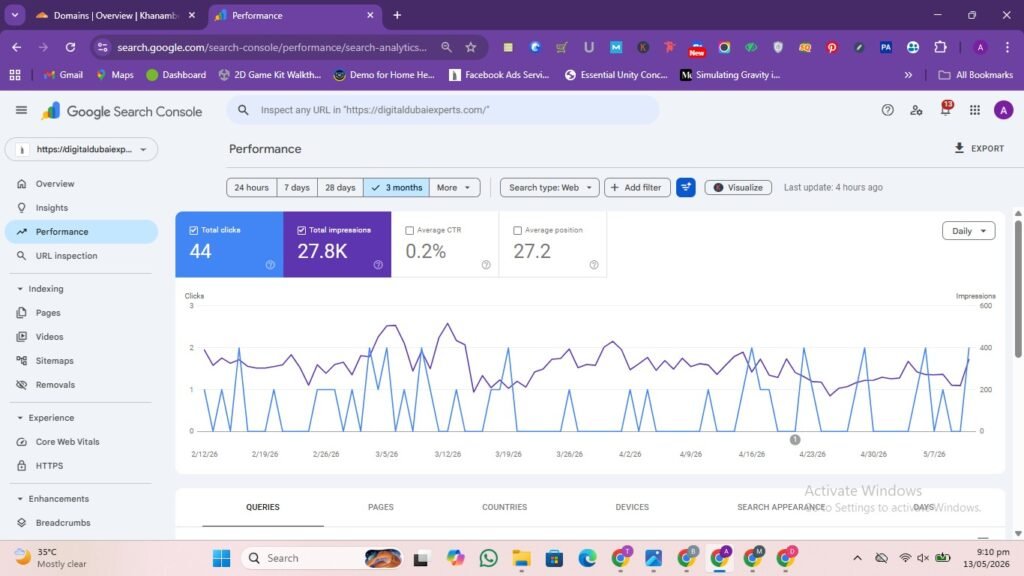Open WhatsApp from the taskbar

(488, 558)
